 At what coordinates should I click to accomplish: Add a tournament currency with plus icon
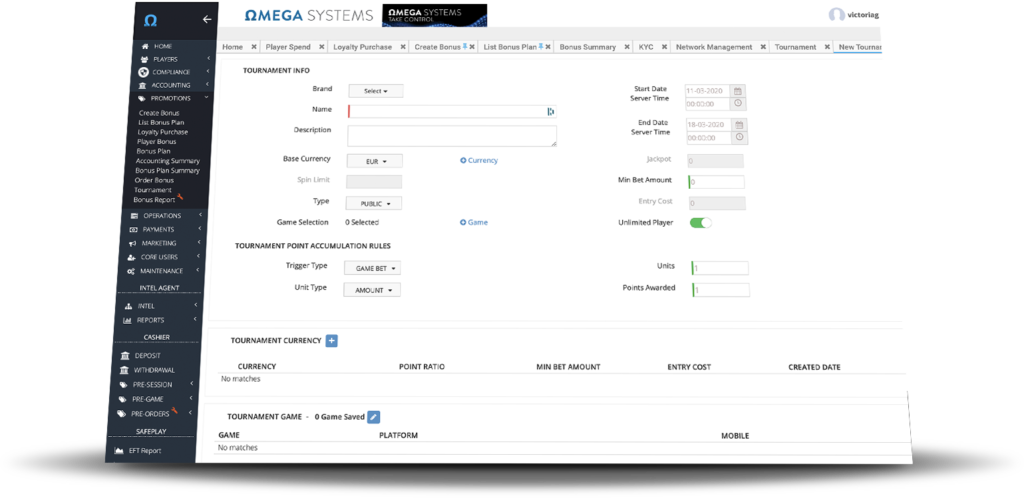point(332,341)
